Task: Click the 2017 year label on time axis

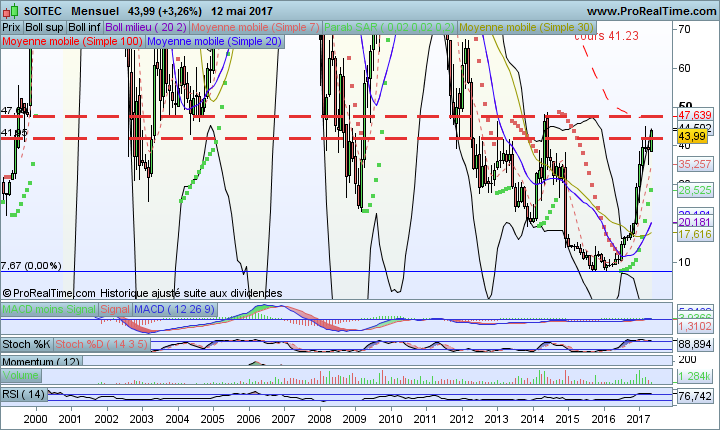Action: (x=638, y=419)
